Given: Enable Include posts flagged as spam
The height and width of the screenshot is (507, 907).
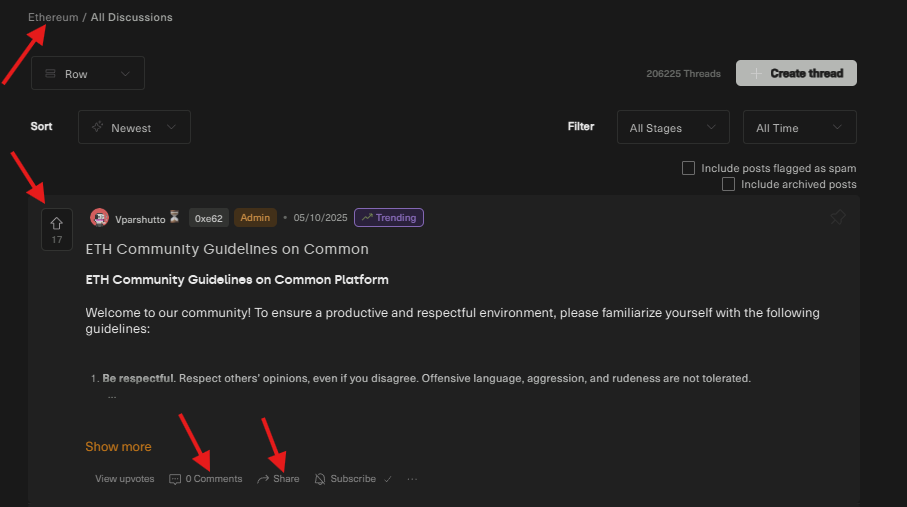Looking at the screenshot, I should (x=688, y=168).
